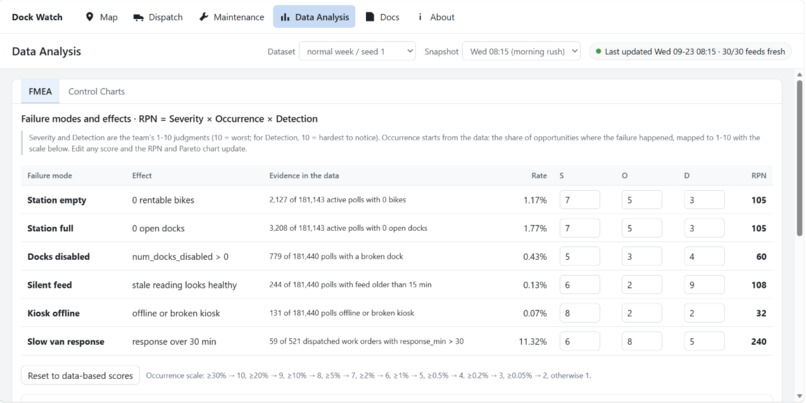
Task: Click the Docks disabled failure mode
Action: pyautogui.click(x=59, y=257)
